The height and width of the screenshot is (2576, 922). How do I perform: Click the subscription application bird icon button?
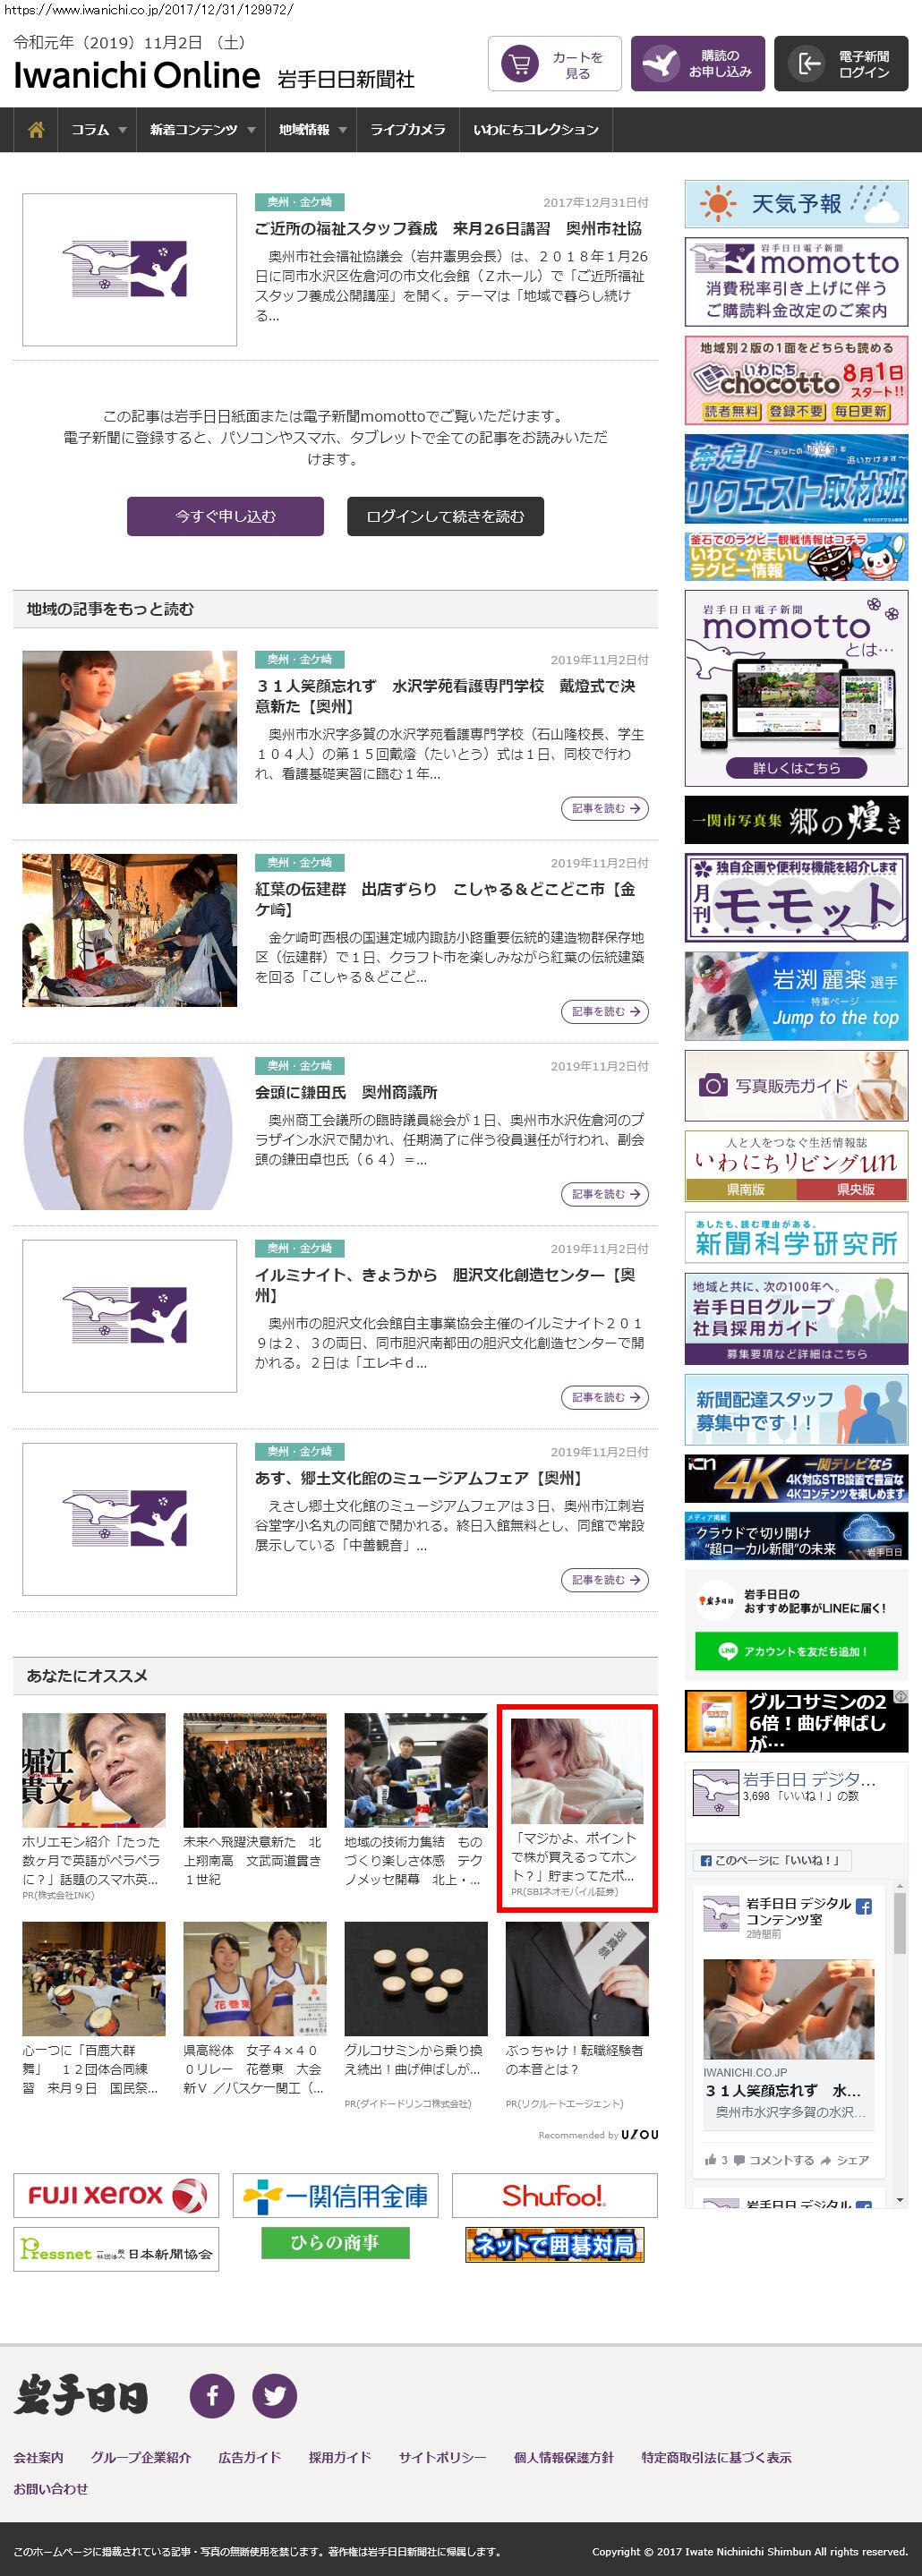click(661, 64)
